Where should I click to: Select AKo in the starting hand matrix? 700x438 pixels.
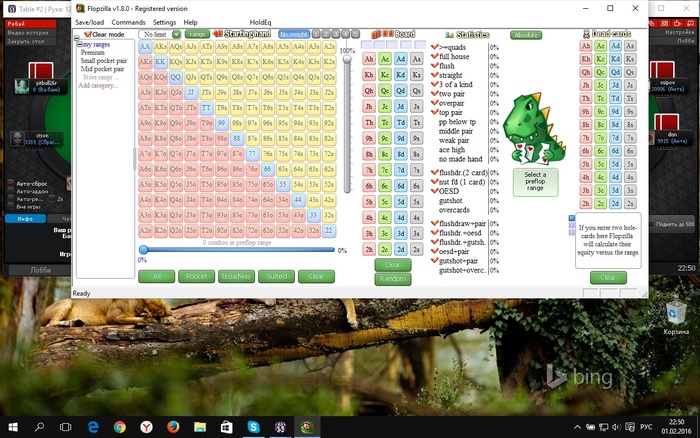(x=145, y=62)
